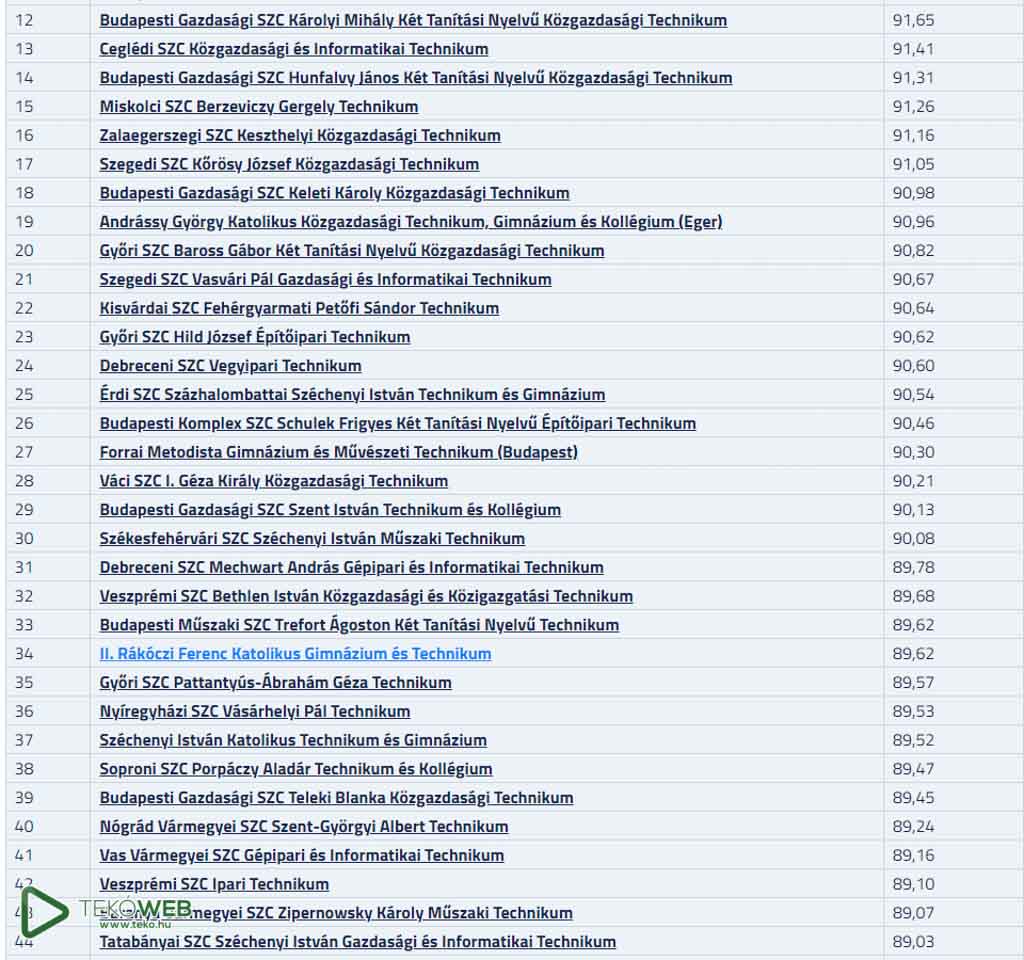1024x960 pixels.
Task: Open Vas Vármegyei SZC Gépipari és Informatikai
Action: [x=302, y=854]
